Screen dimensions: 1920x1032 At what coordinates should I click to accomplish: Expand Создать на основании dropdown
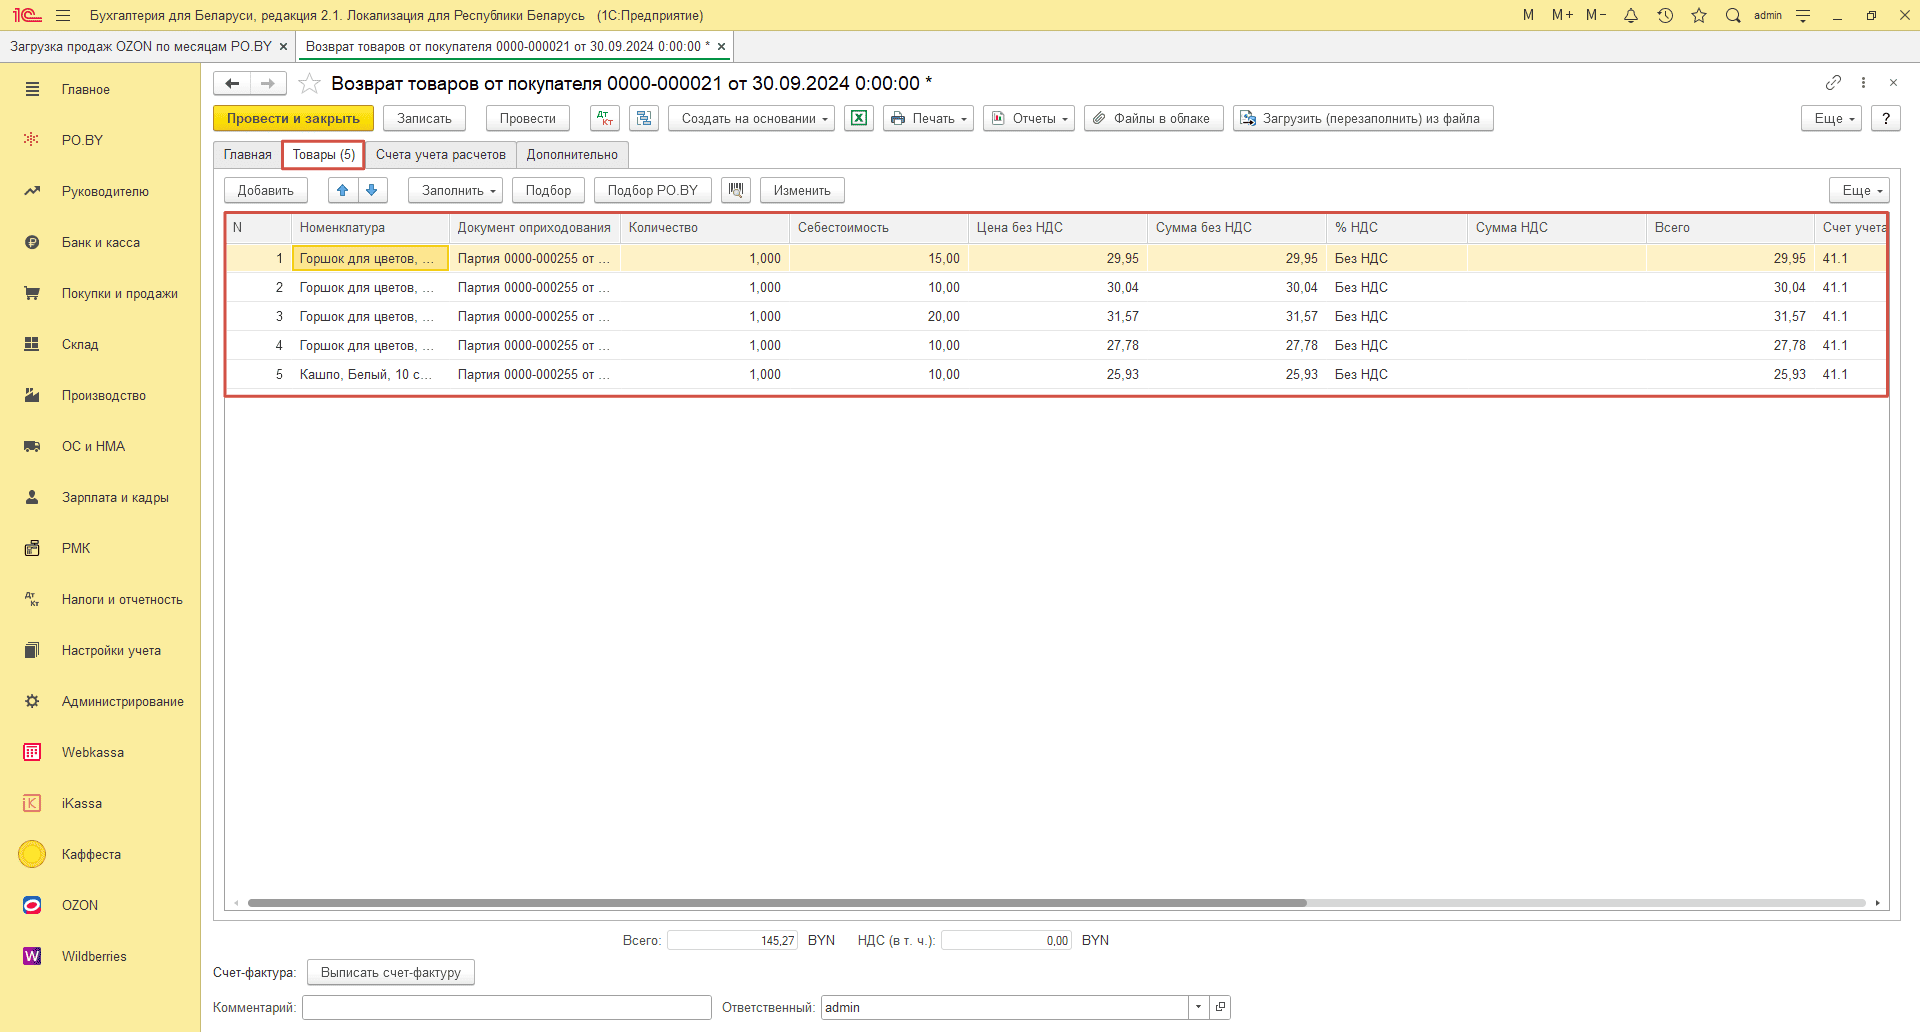pyautogui.click(x=751, y=118)
